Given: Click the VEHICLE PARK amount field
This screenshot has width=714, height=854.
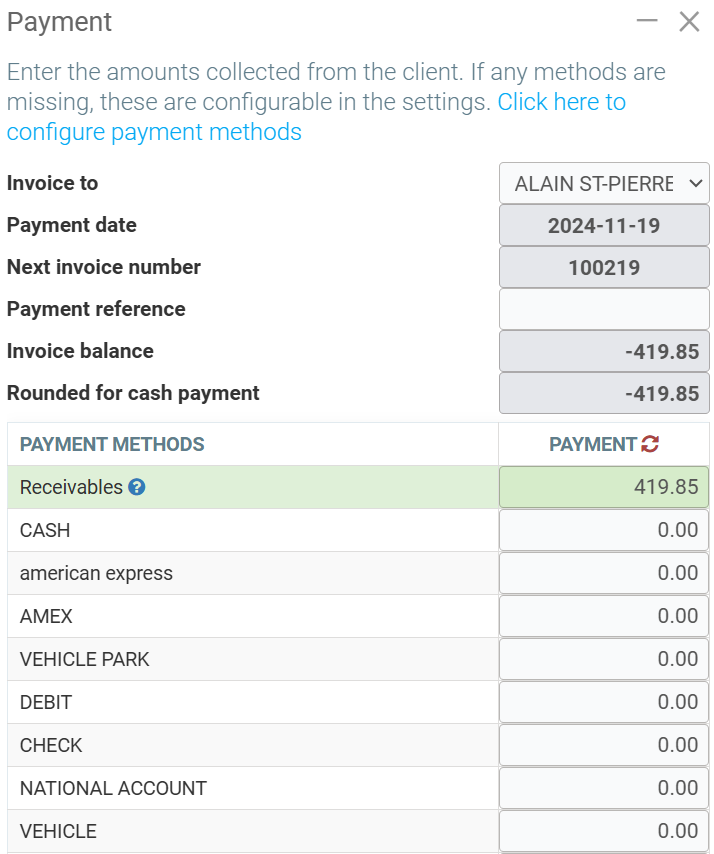Looking at the screenshot, I should [604, 659].
